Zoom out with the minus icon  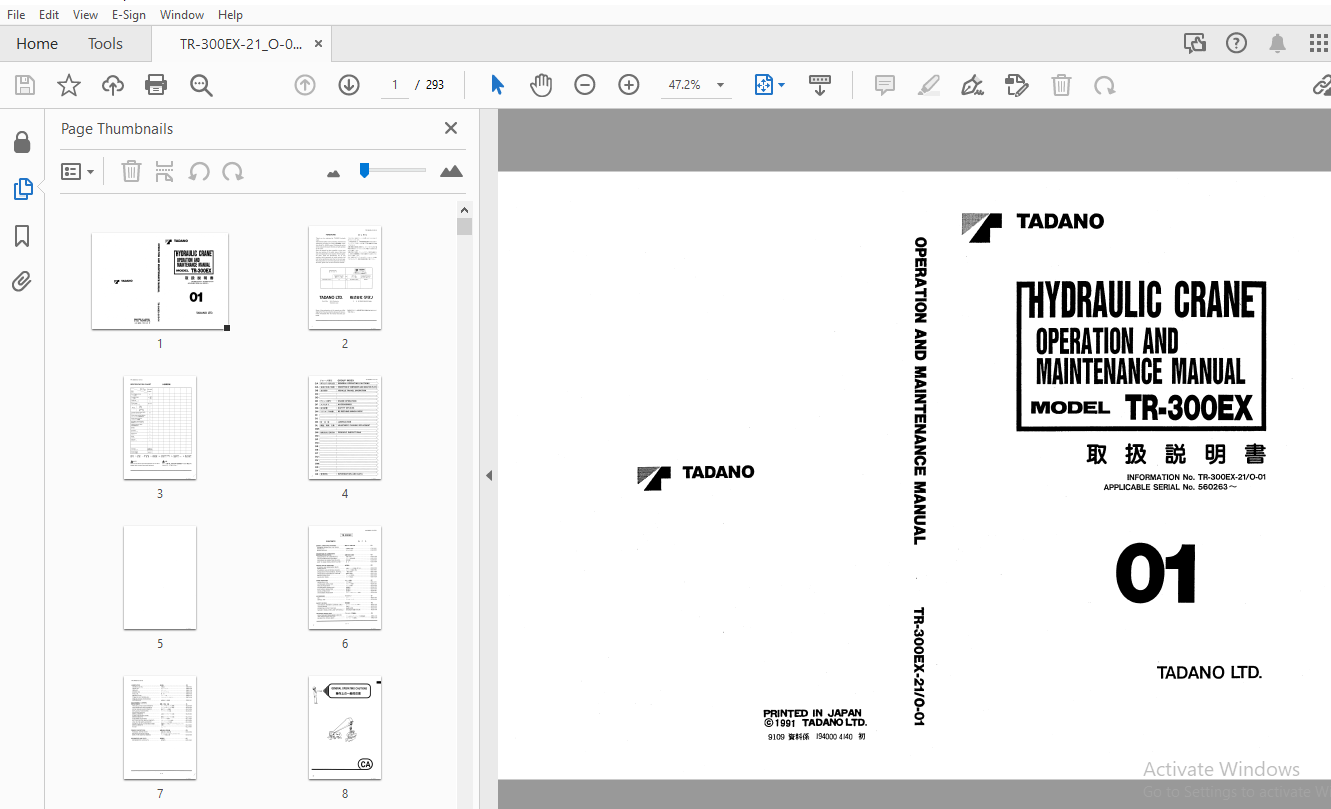point(585,85)
